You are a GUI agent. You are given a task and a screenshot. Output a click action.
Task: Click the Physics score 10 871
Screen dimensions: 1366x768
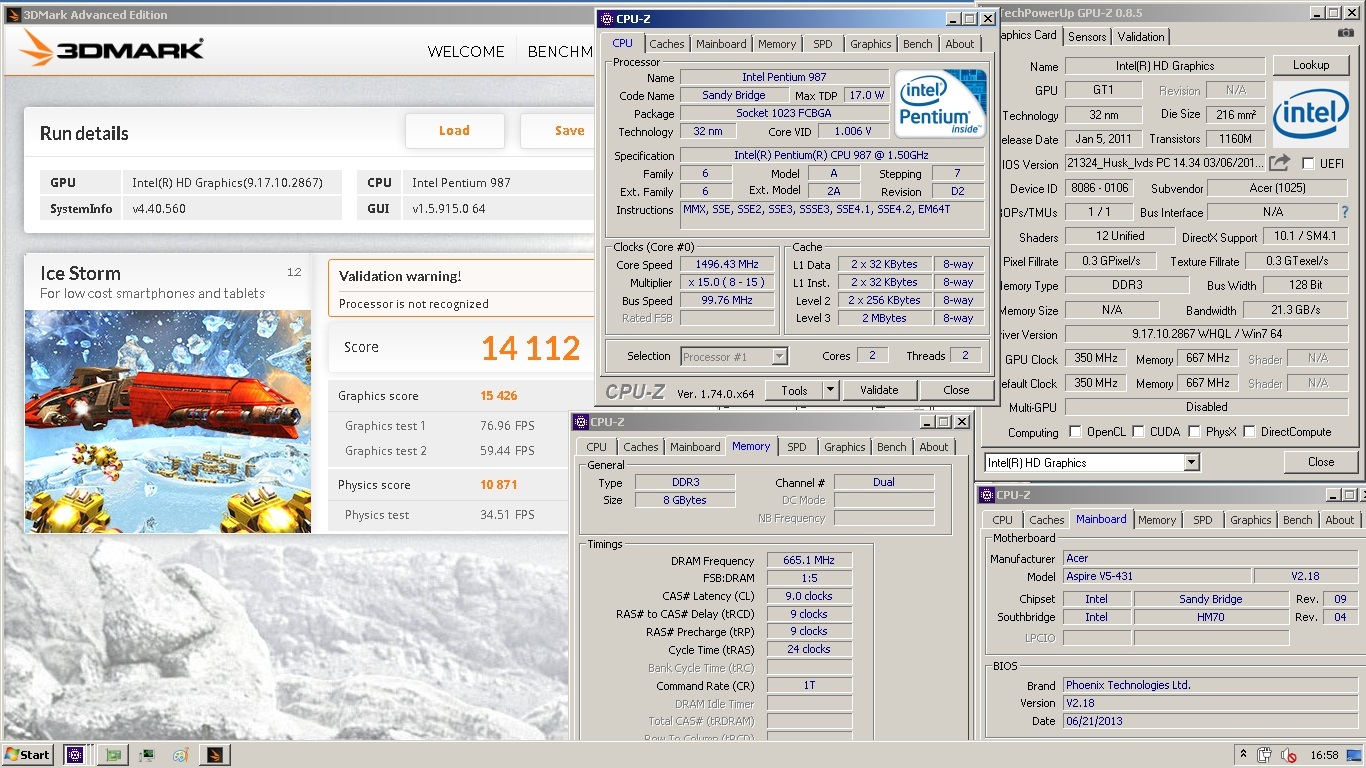point(499,485)
